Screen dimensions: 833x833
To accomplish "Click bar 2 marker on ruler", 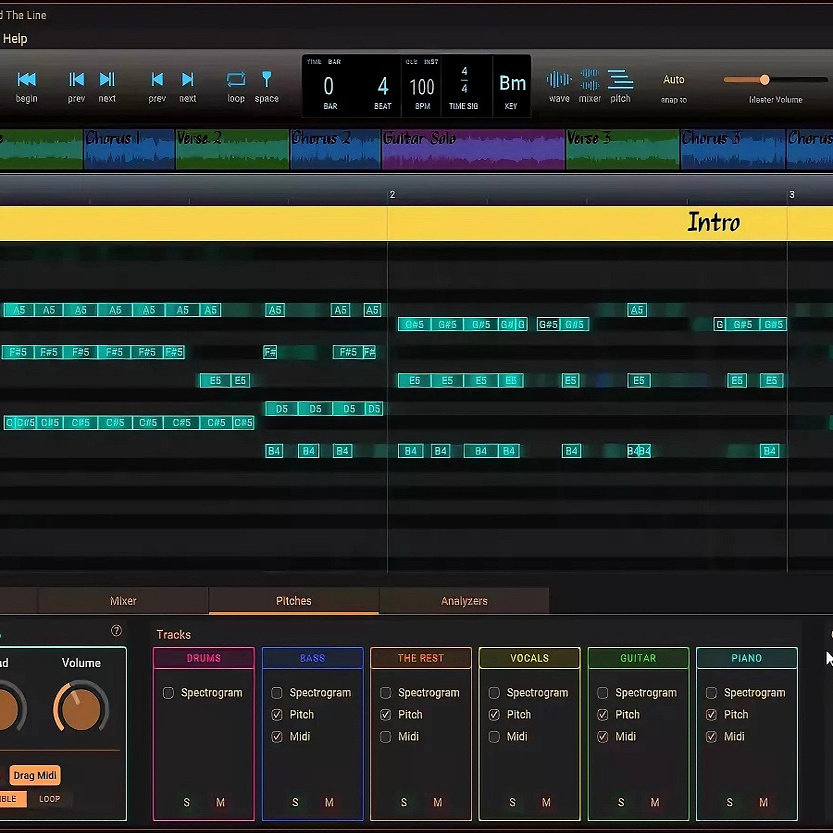I will 392,195.
